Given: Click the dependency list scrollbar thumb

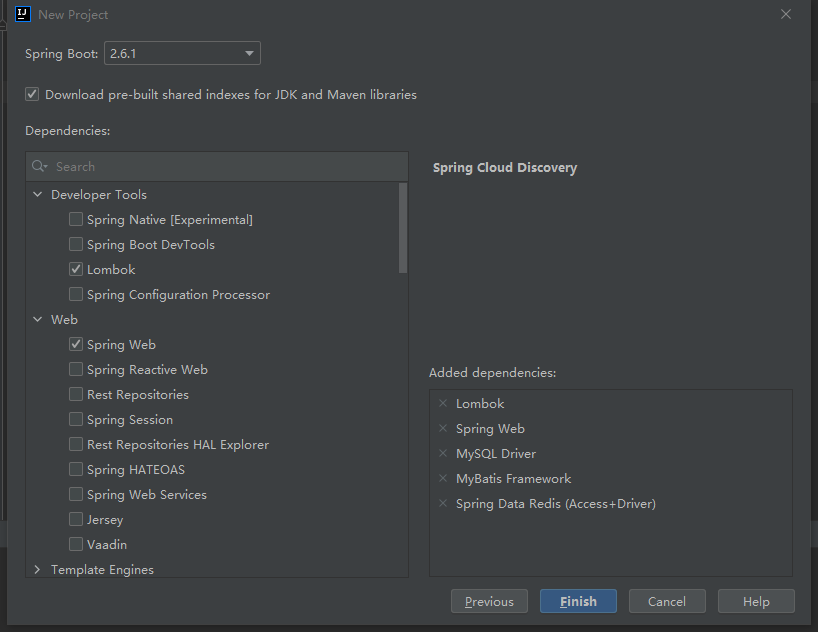Looking at the screenshot, I should [403, 228].
